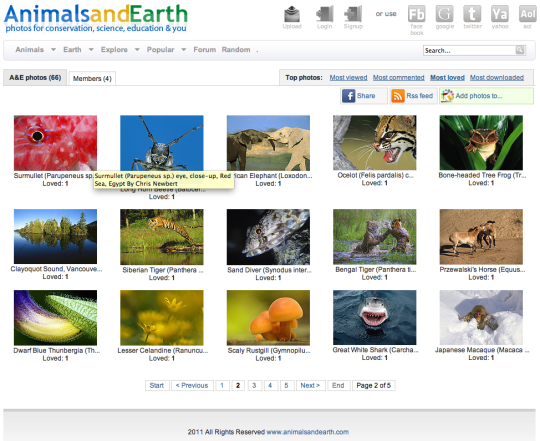The image size is (540, 441).
Task: Open the African Elephant thumbnail
Action: [x=268, y=143]
